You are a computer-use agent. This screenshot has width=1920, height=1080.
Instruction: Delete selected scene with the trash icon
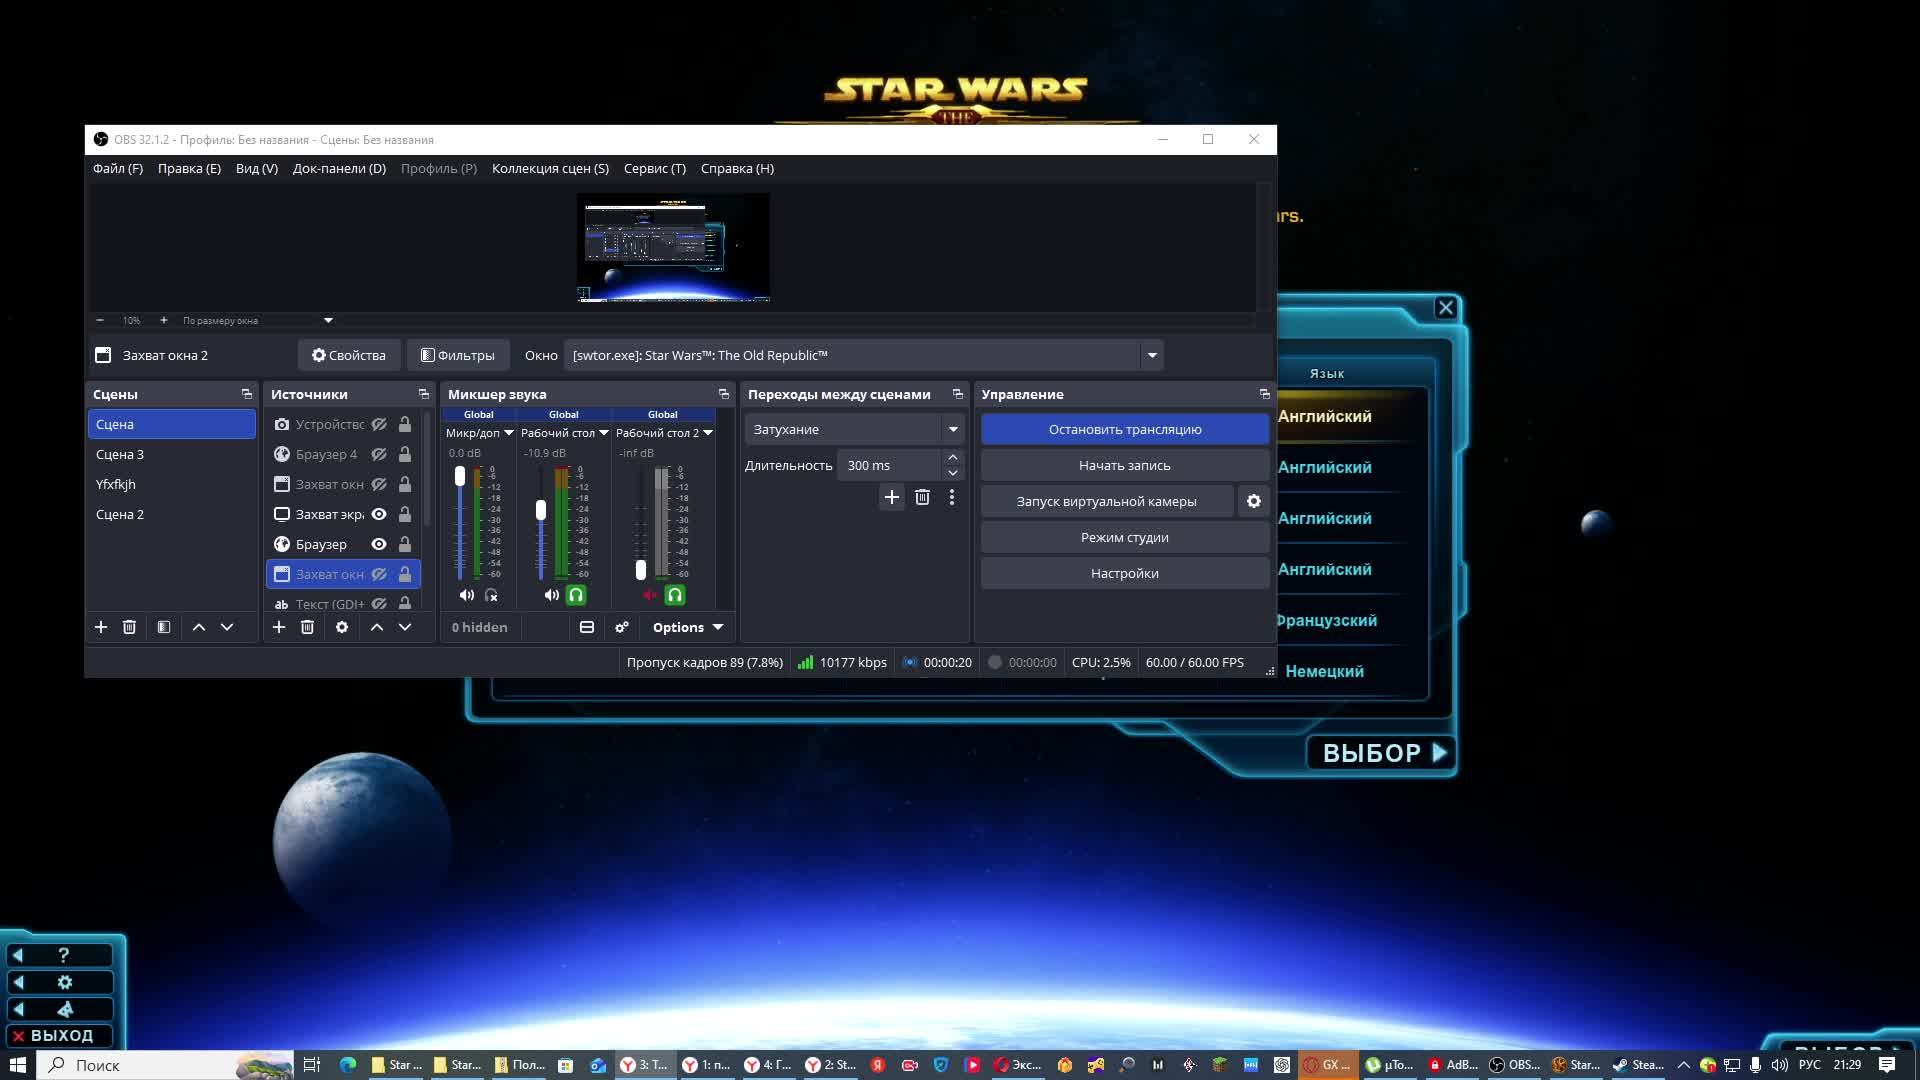coord(129,627)
